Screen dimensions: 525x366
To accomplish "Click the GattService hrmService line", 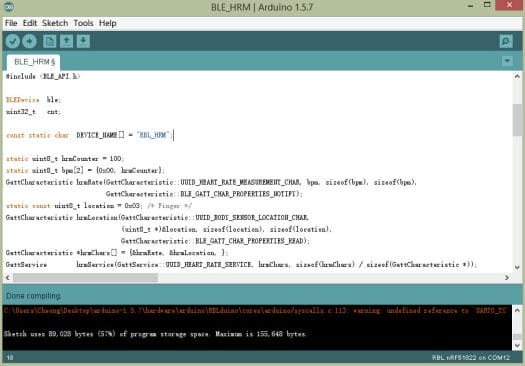I will pos(241,265).
